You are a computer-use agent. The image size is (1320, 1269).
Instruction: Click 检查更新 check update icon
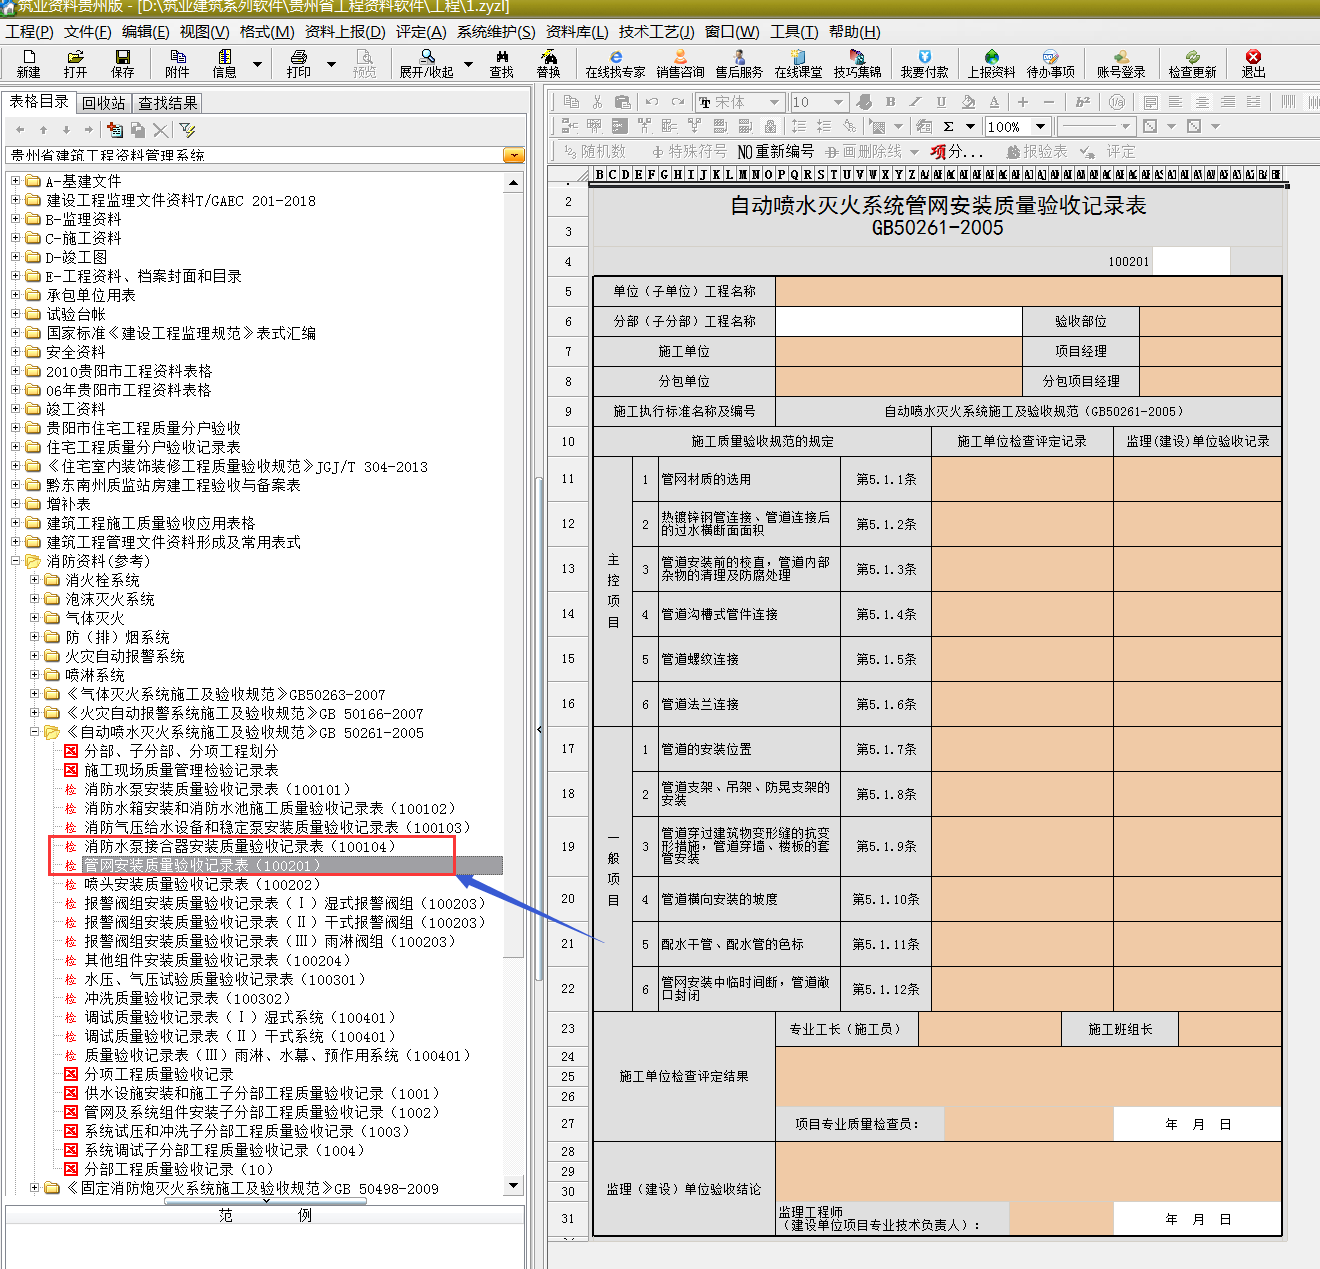pos(1192,63)
